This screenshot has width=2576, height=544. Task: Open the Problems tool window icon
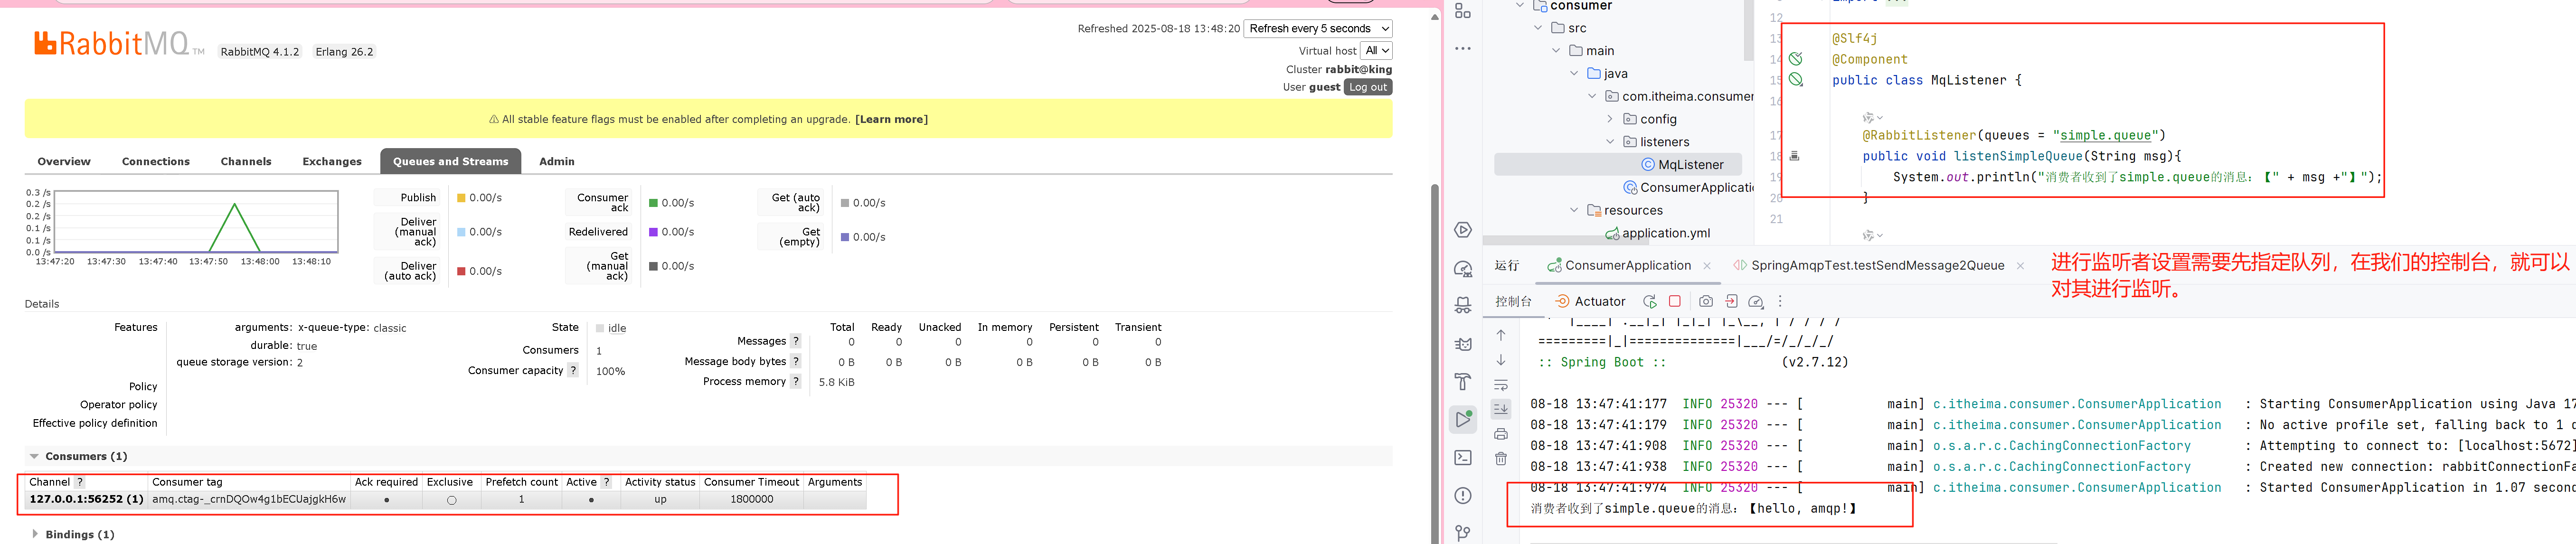click(1463, 496)
